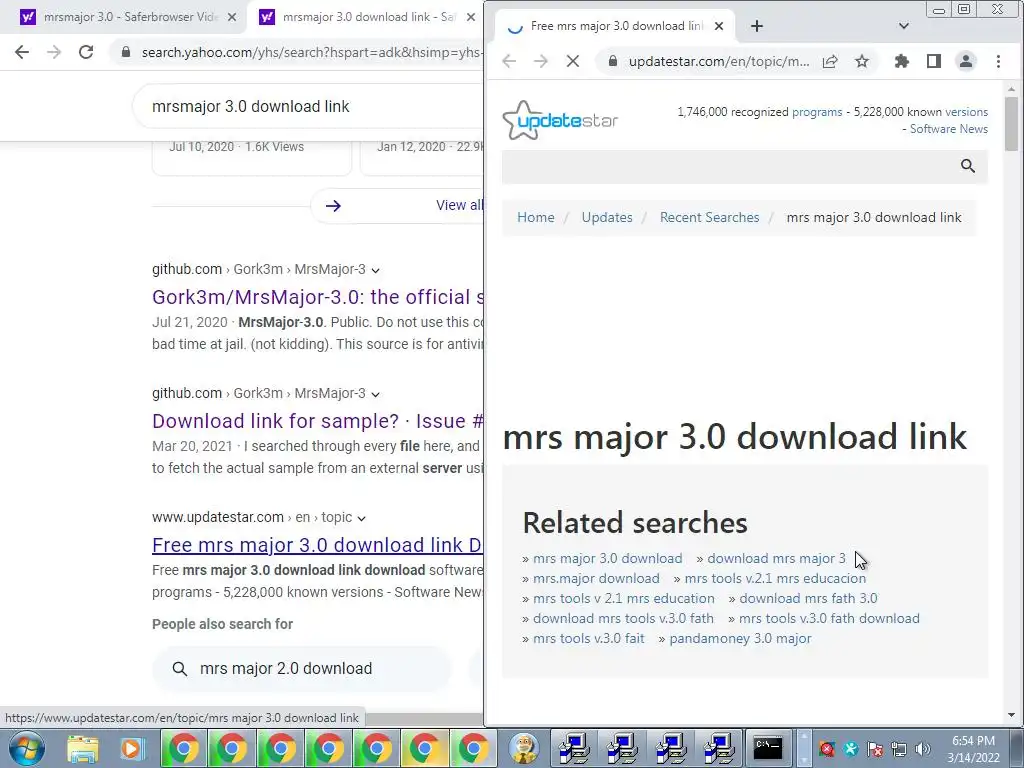This screenshot has width=1024, height=768.
Task: Toggle the browser side panel icon
Action: (934, 61)
